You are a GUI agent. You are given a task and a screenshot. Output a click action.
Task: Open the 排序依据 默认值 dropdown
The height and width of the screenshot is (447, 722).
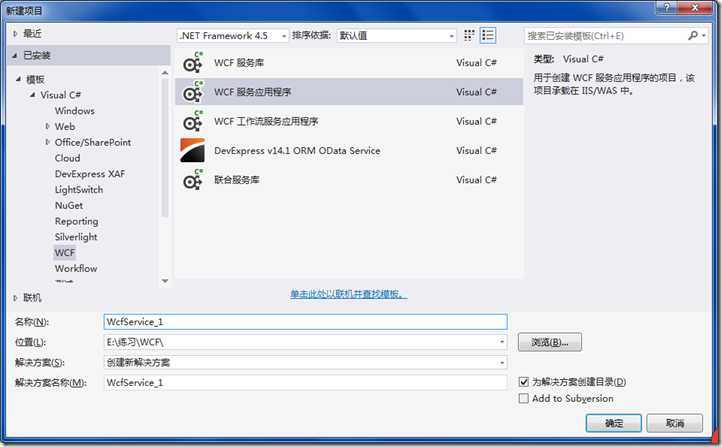pos(396,35)
